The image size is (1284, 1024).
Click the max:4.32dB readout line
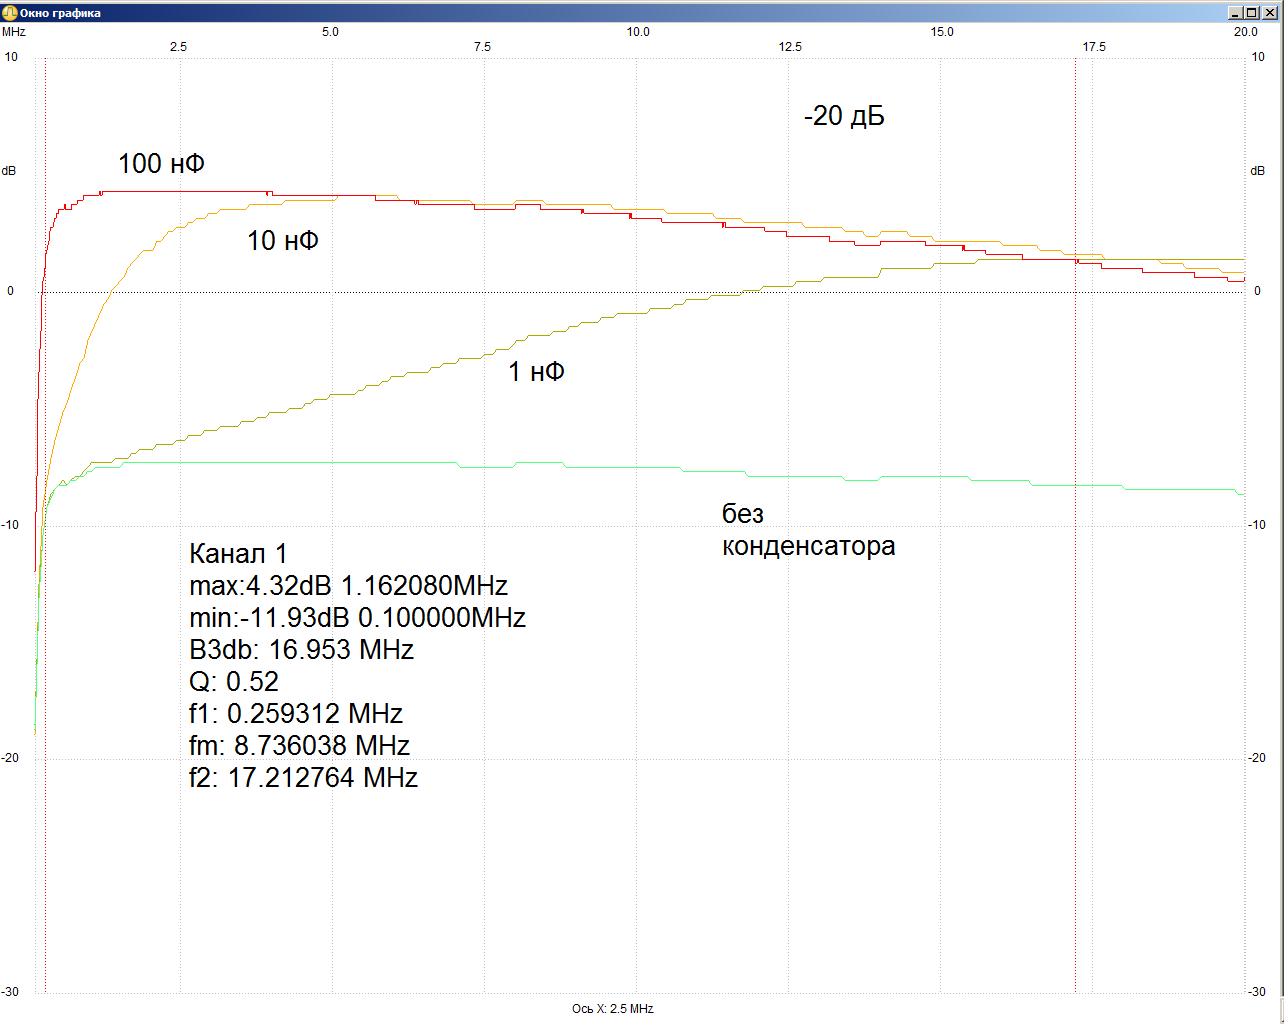click(348, 586)
